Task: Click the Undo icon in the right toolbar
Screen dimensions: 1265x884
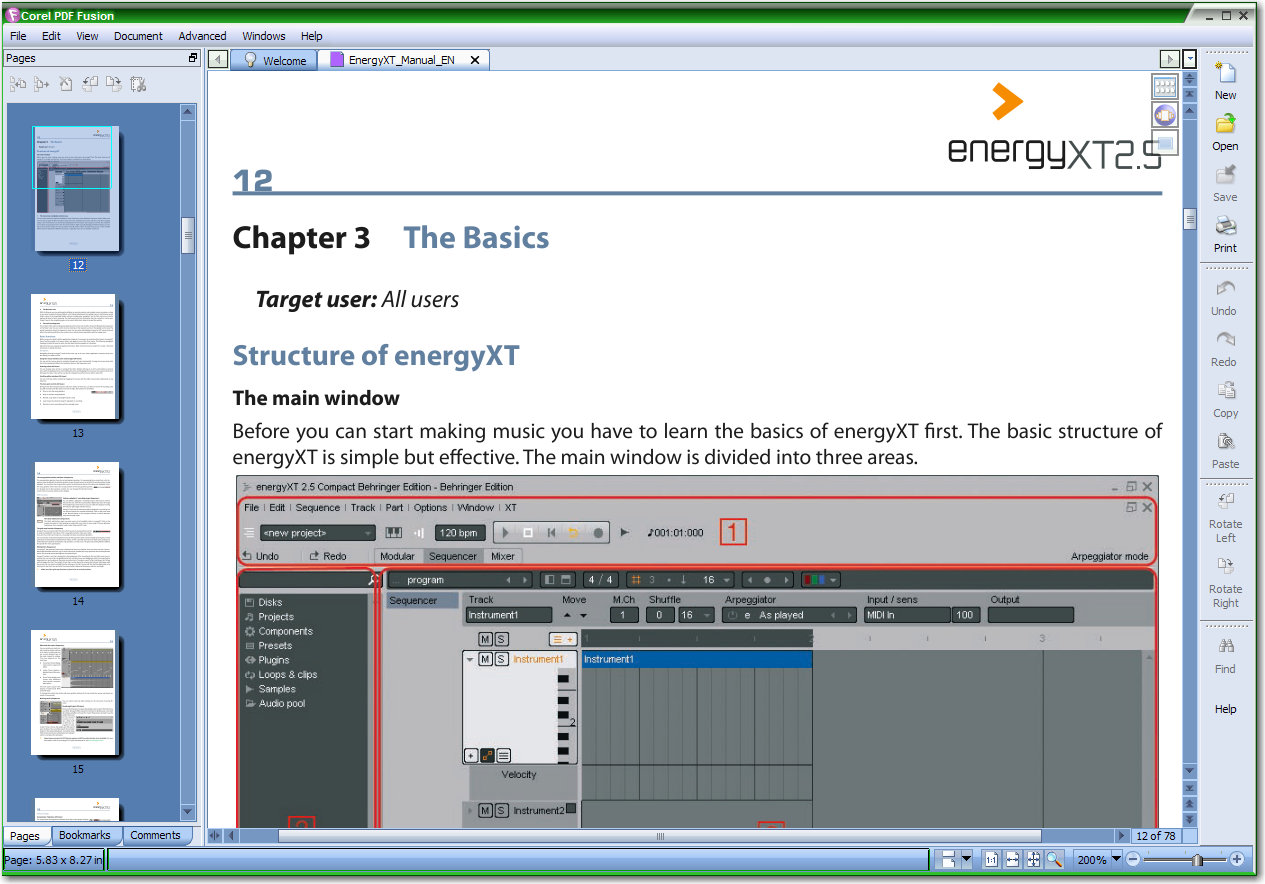Action: click(x=1225, y=289)
